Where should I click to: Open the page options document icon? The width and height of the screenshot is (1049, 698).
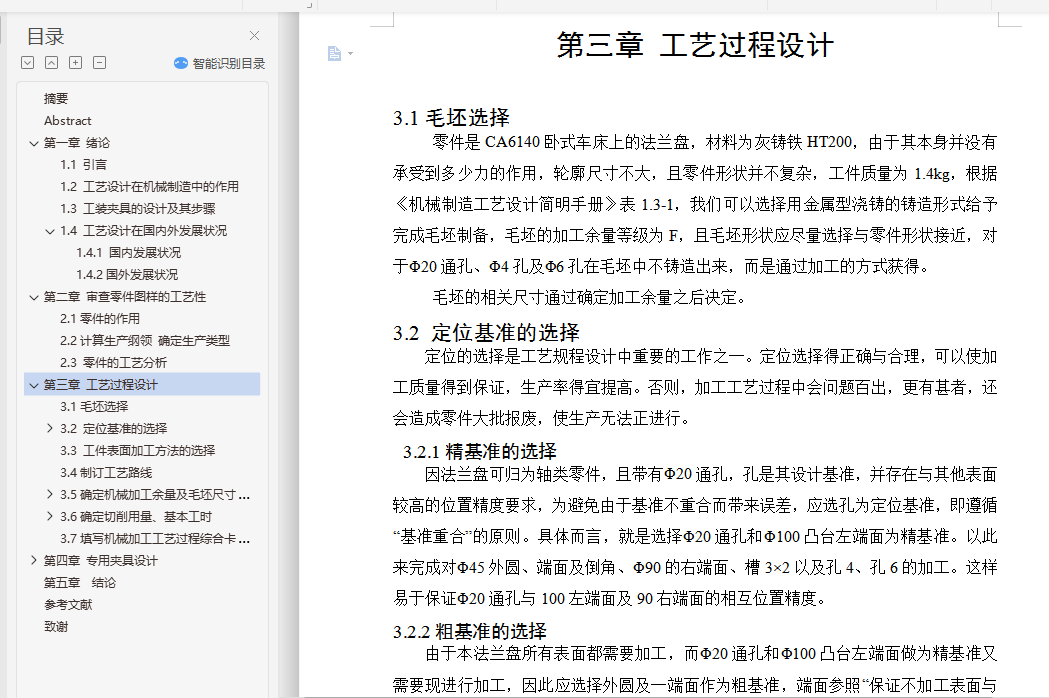(335, 54)
